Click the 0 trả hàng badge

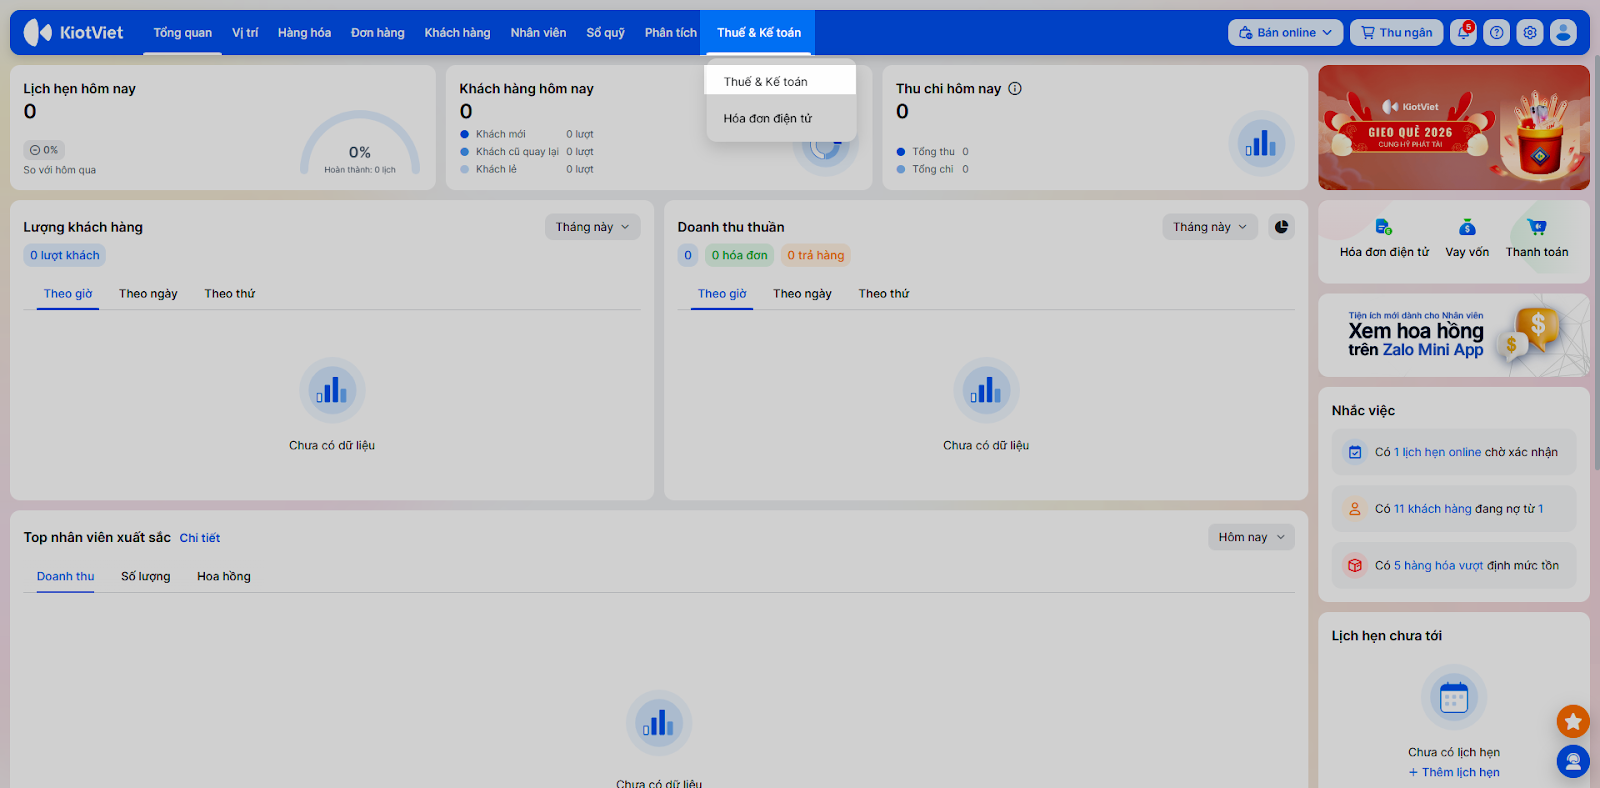coord(816,255)
